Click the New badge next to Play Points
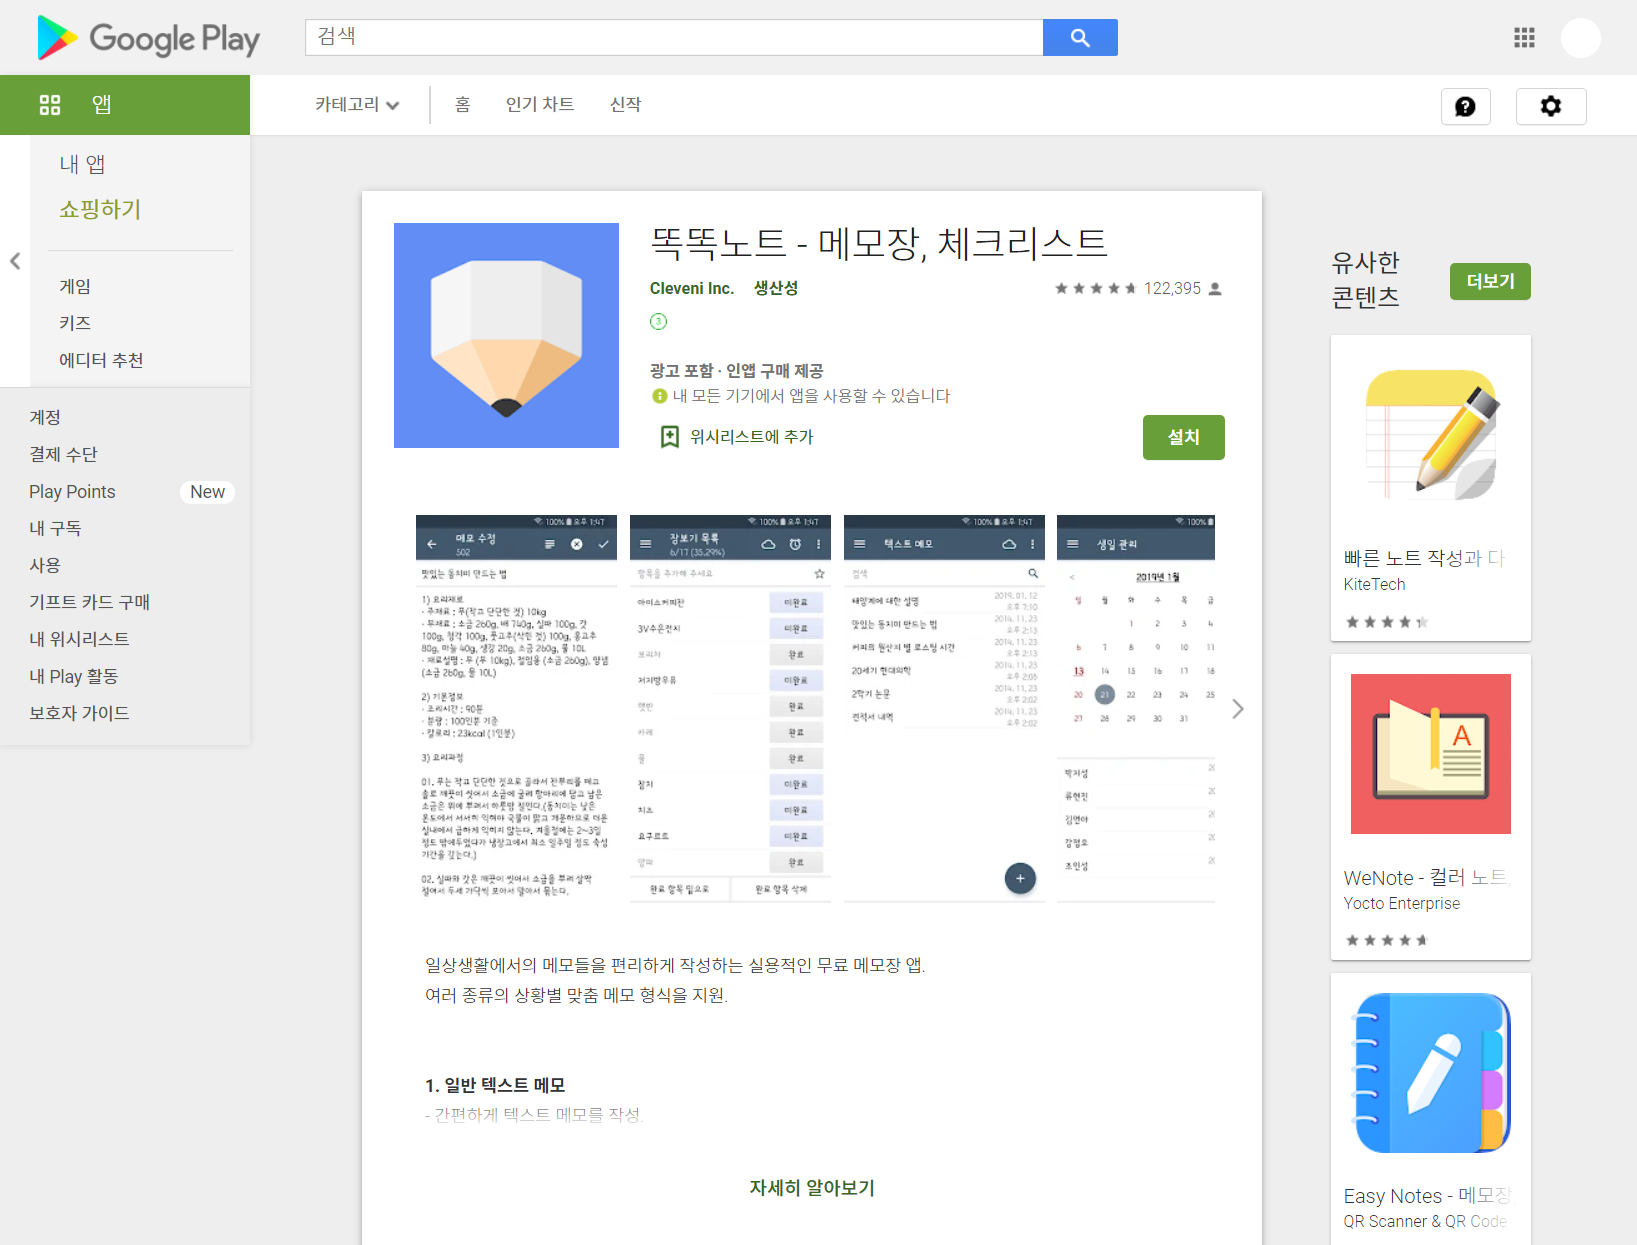The image size is (1637, 1245). pyautogui.click(x=207, y=492)
